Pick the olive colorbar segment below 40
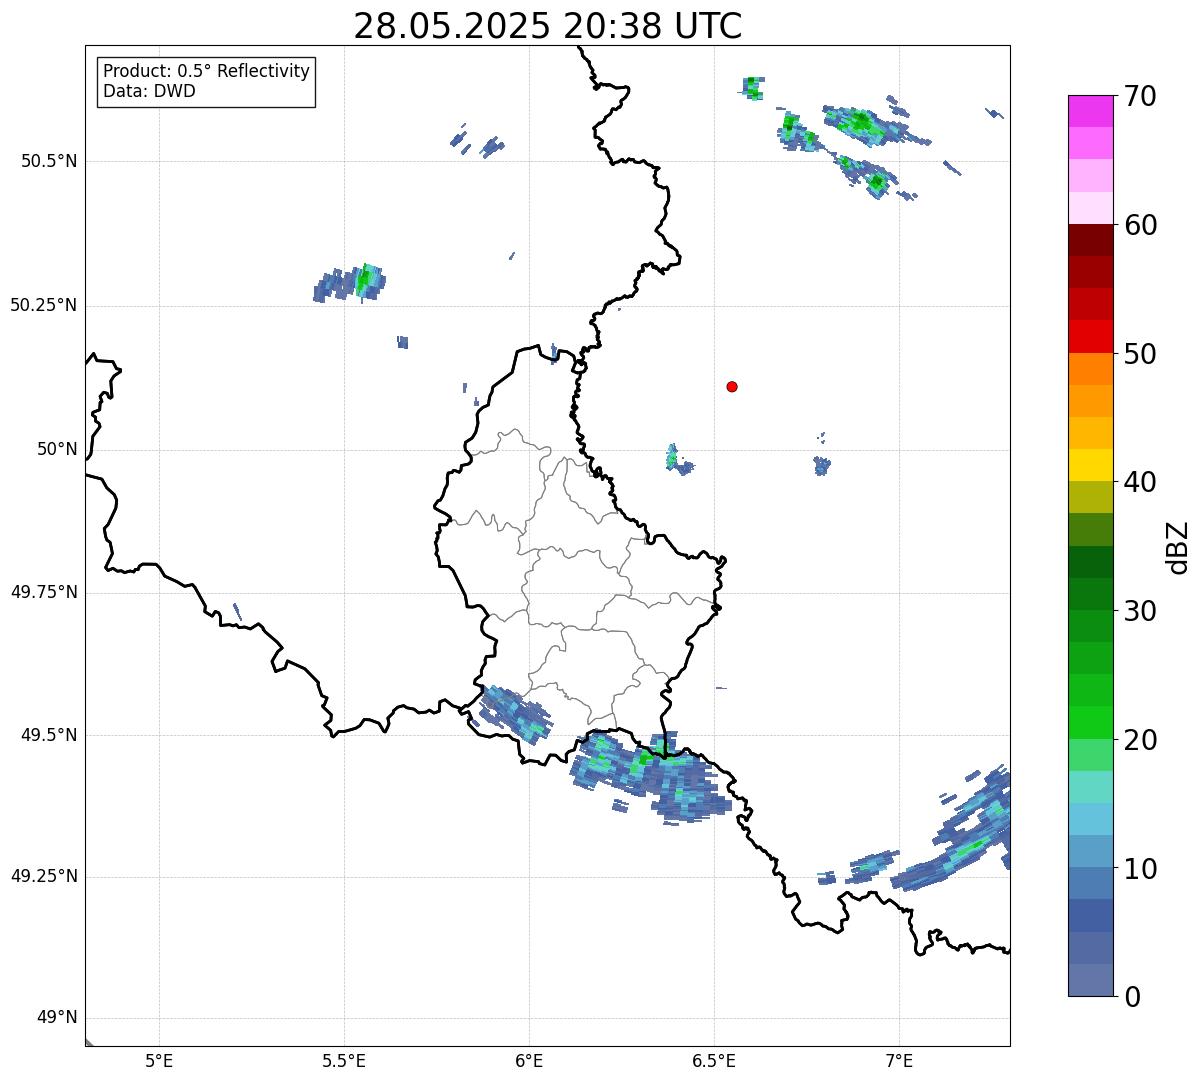1202x1081 pixels. (1091, 497)
